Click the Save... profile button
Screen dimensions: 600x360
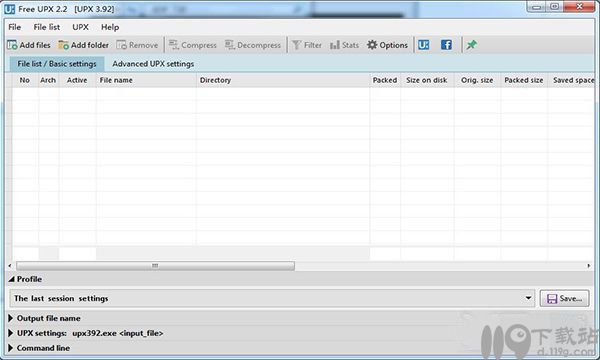[564, 298]
